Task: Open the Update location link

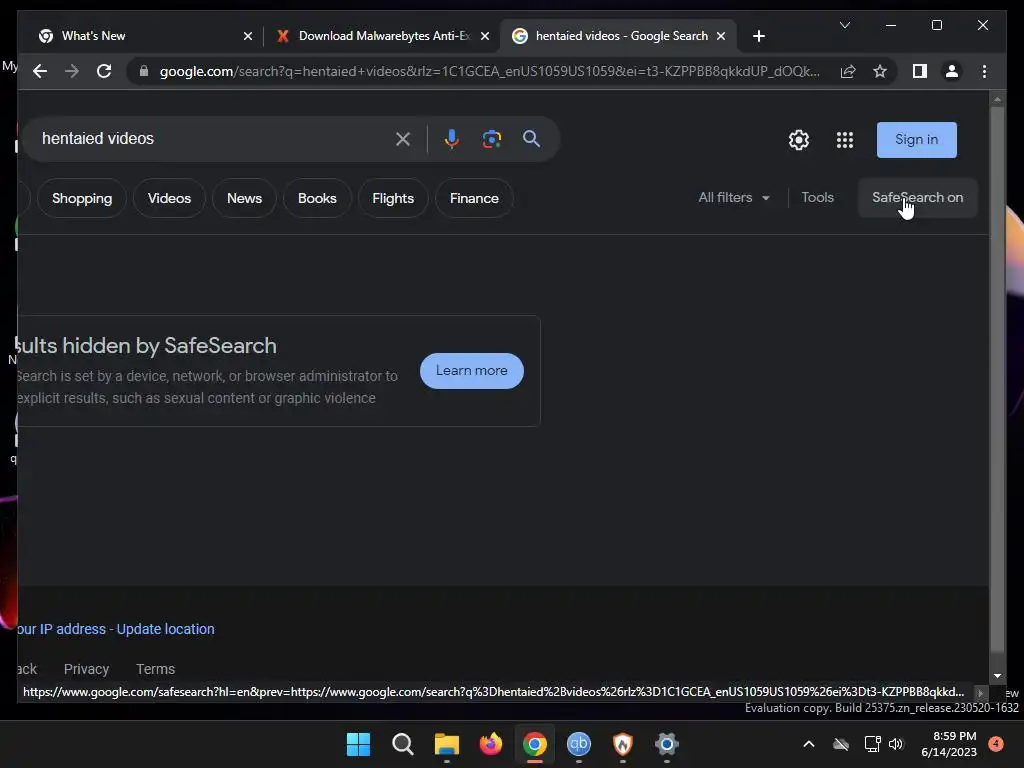Action: 165,629
